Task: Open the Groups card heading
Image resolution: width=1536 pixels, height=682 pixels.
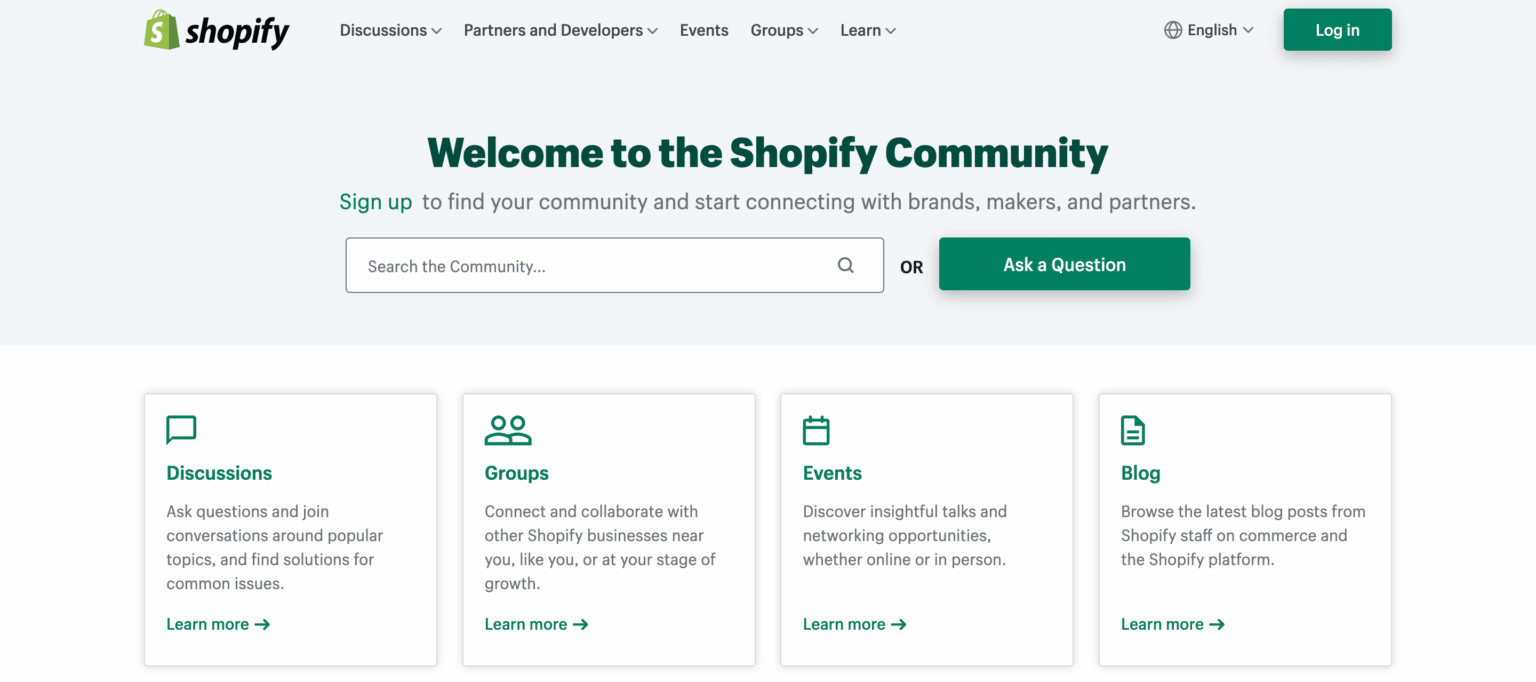Action: pyautogui.click(x=517, y=473)
